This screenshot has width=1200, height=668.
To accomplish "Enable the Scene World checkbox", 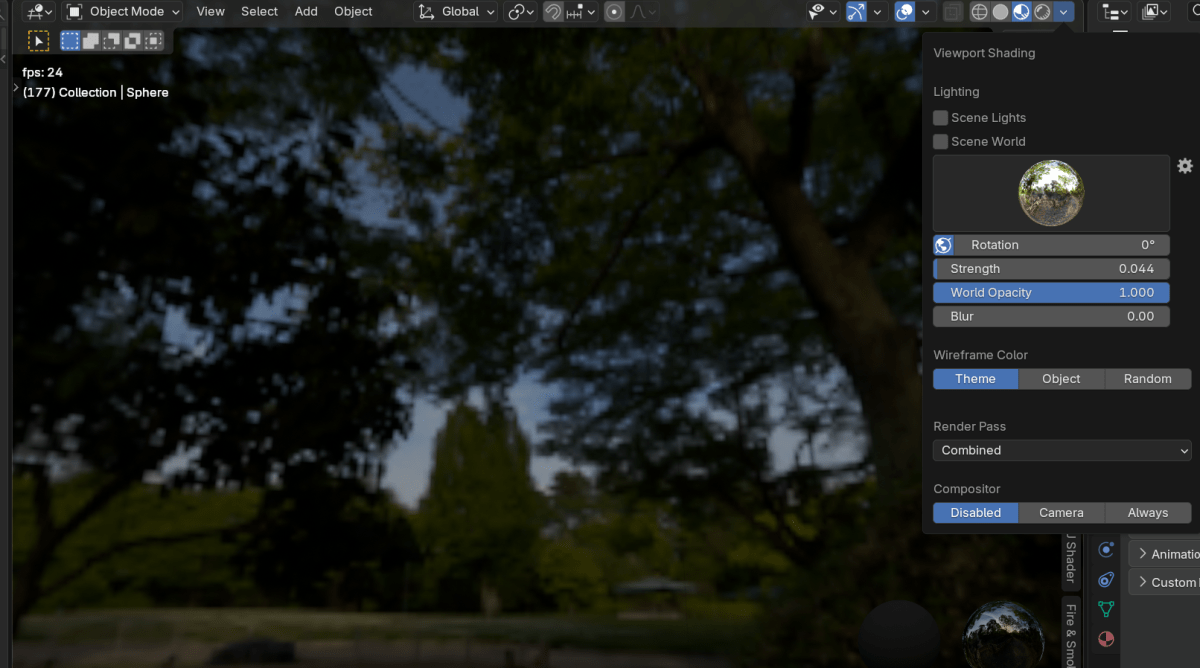I will [x=940, y=142].
